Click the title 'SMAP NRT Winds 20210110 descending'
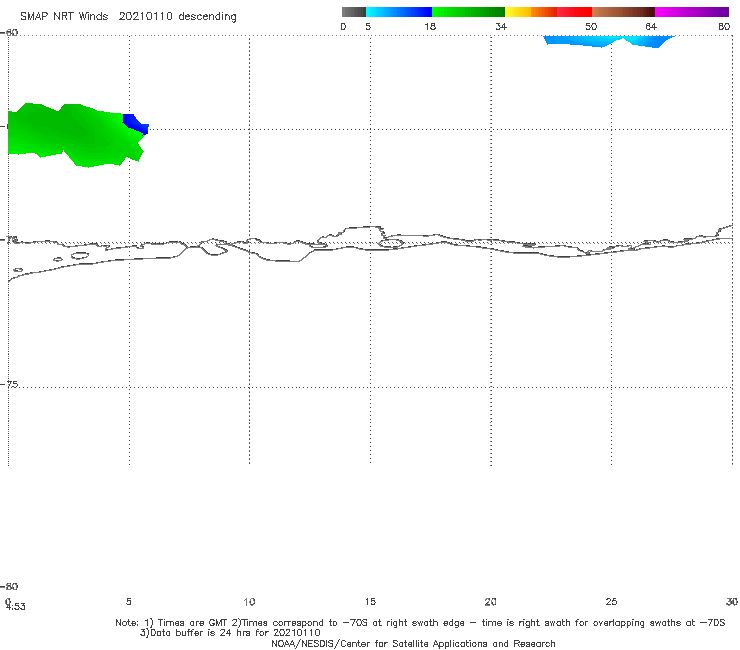This screenshot has height=650, width=740. (x=128, y=17)
